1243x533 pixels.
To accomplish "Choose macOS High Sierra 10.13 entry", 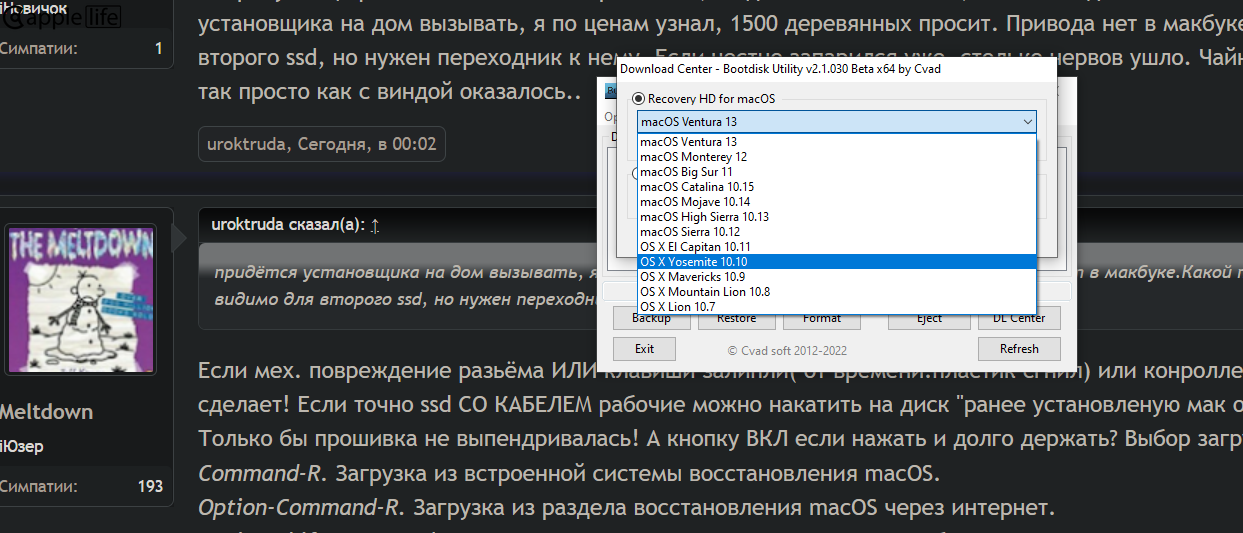I will click(x=837, y=217).
